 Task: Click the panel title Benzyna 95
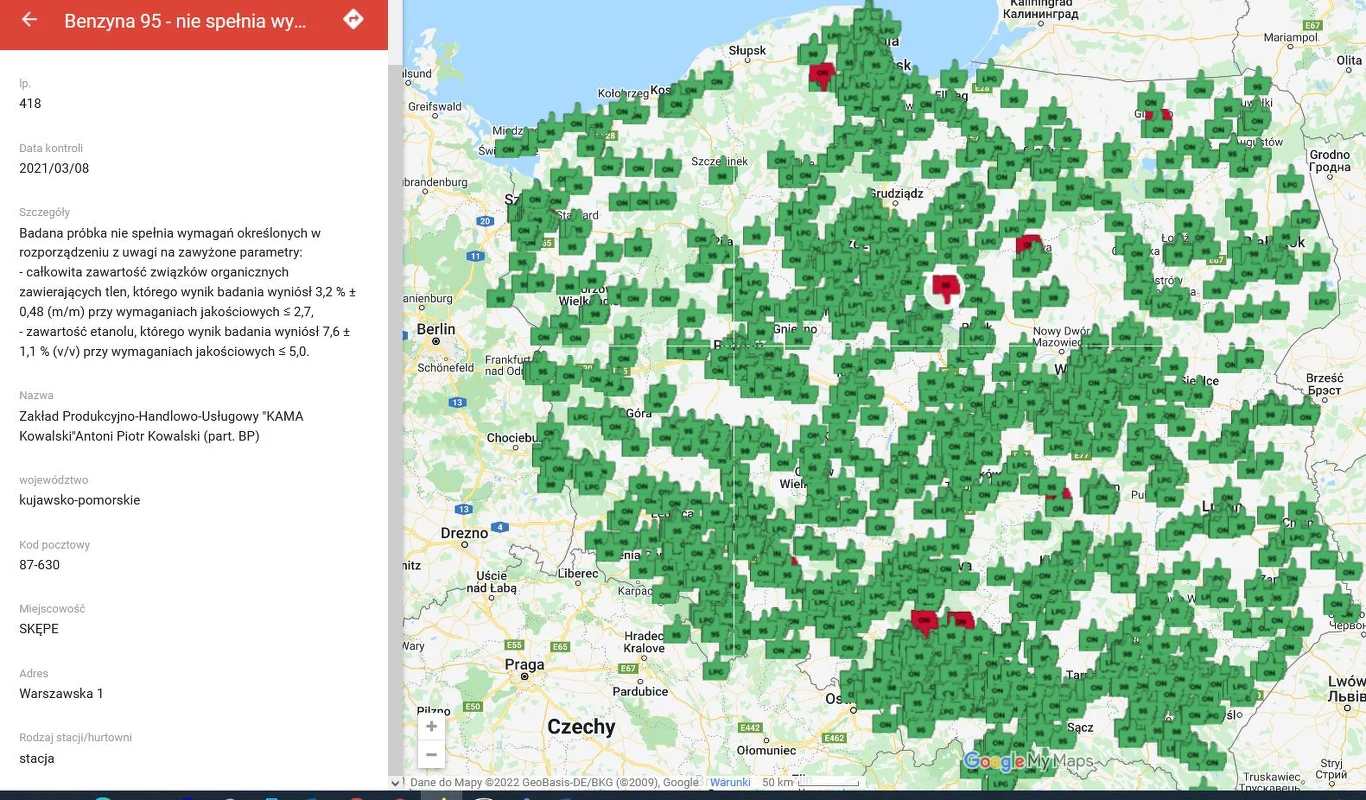click(185, 21)
